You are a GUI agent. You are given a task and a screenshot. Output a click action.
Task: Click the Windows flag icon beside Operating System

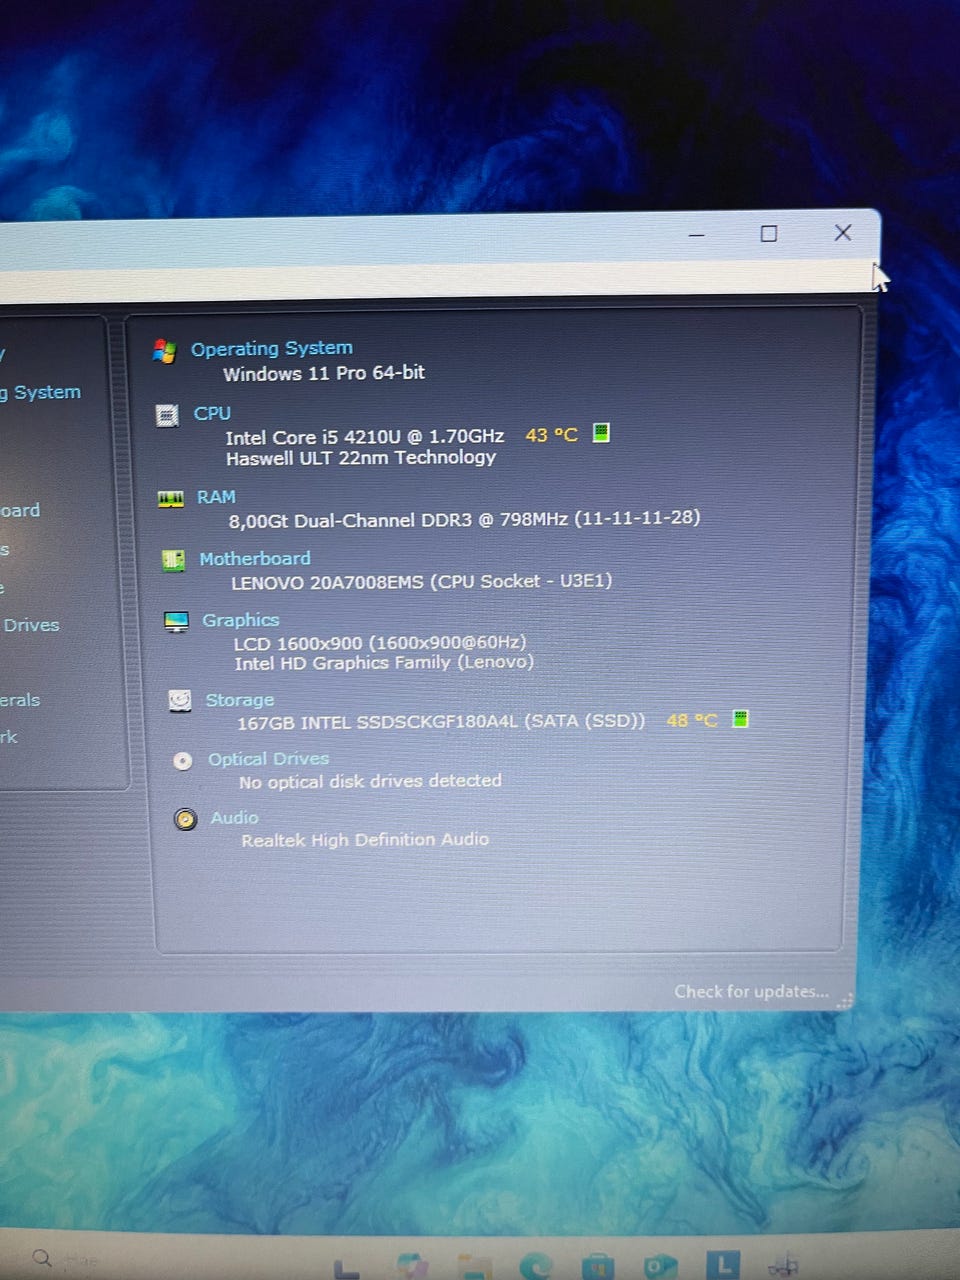coord(164,351)
